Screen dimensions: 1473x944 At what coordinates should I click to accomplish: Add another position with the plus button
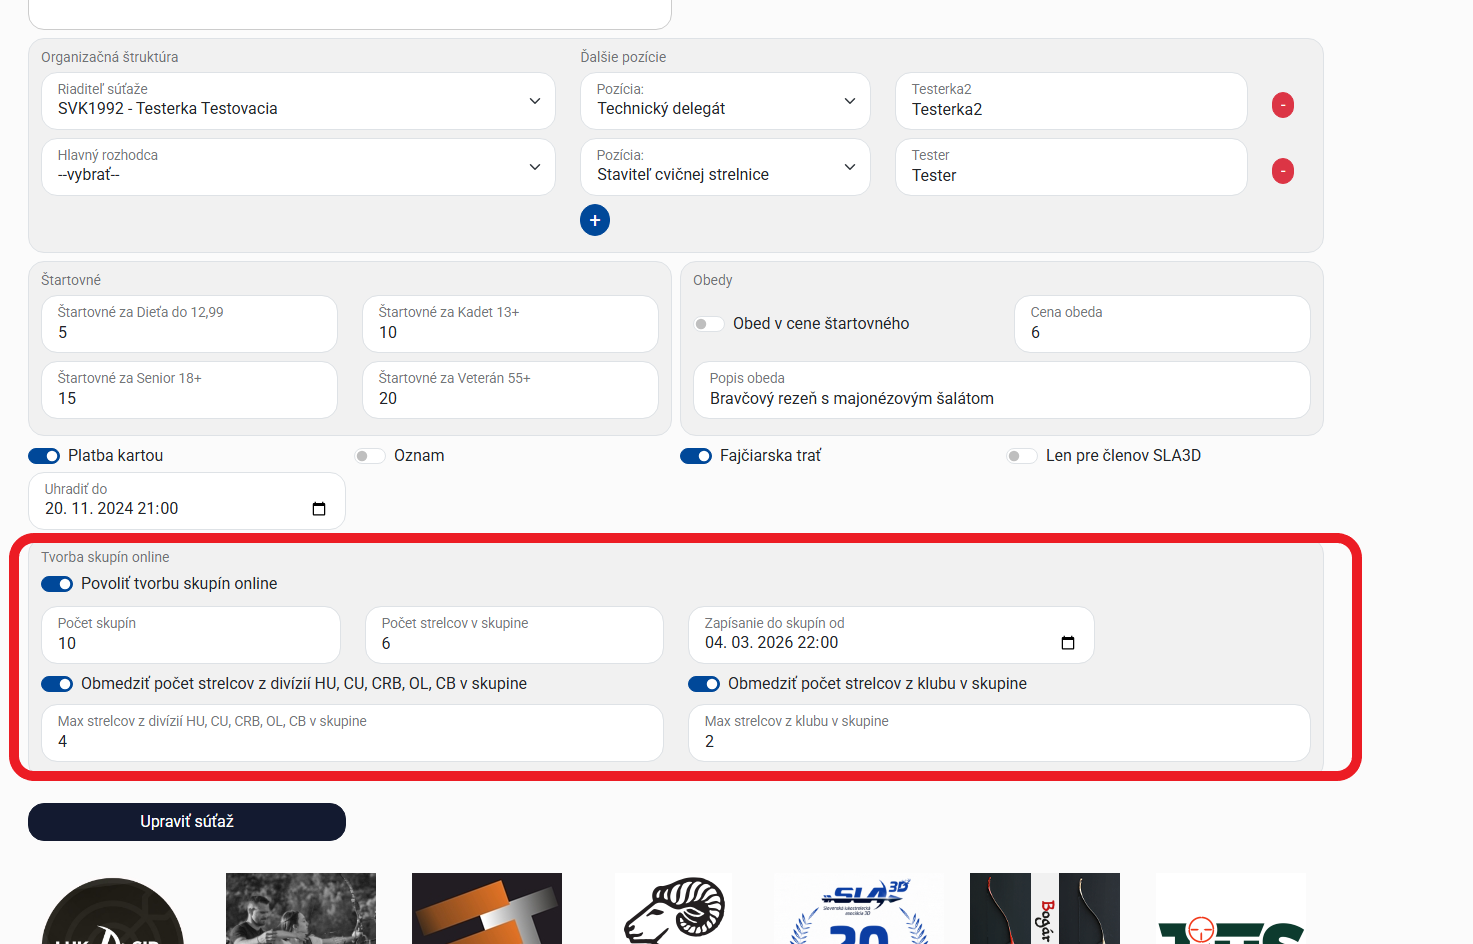pyautogui.click(x=595, y=220)
